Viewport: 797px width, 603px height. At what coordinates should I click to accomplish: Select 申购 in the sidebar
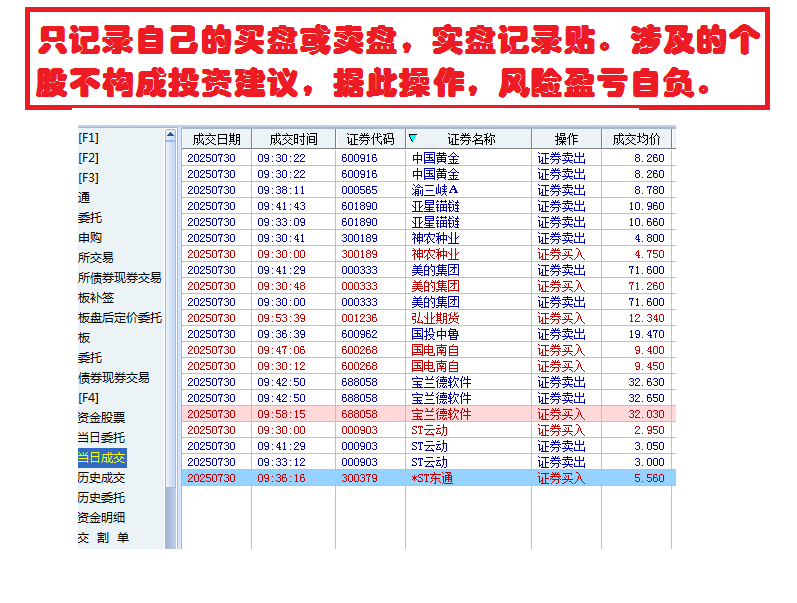(x=90, y=237)
